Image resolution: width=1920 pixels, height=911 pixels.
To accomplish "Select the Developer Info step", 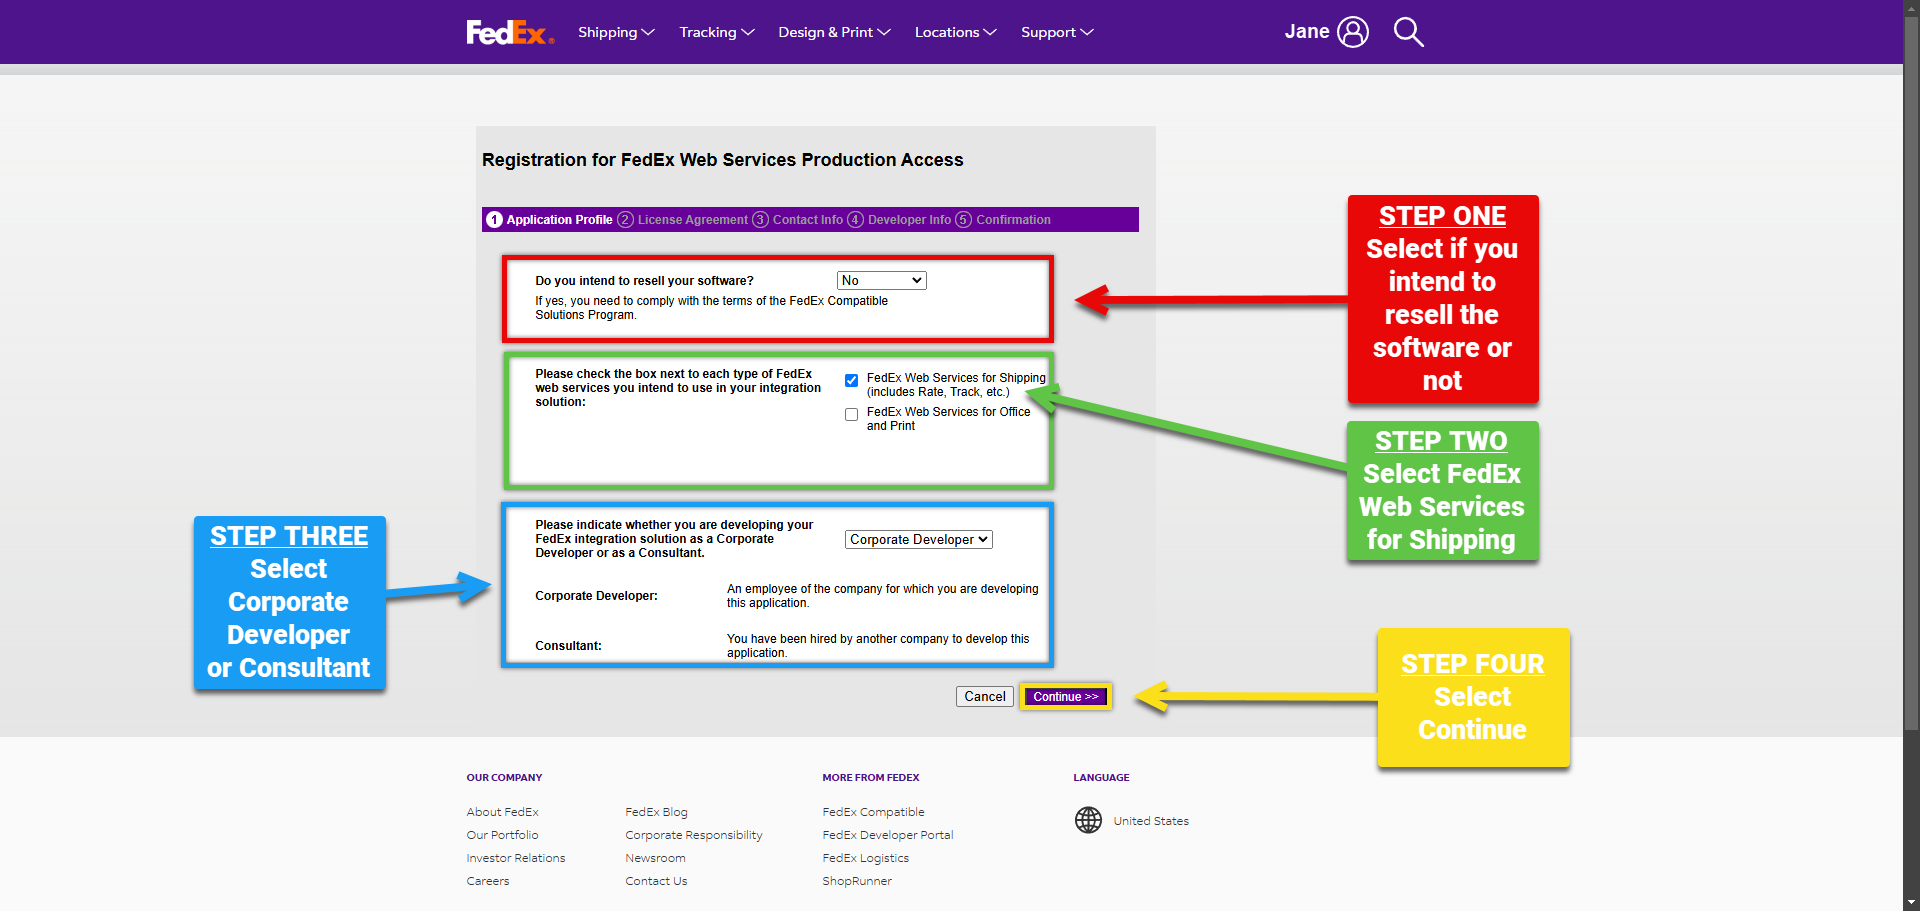I will point(899,220).
